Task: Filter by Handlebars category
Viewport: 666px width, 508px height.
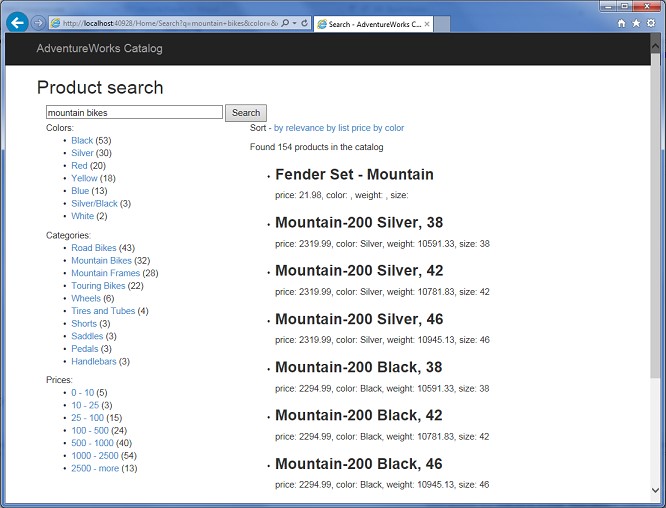Action: click(94, 361)
